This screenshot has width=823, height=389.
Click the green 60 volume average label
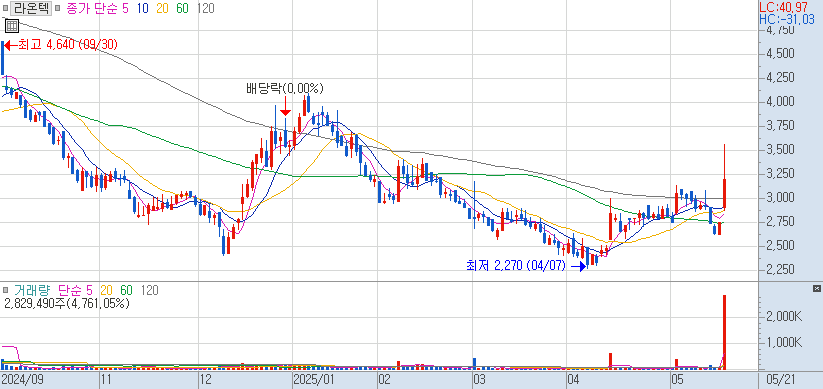pos(126,290)
